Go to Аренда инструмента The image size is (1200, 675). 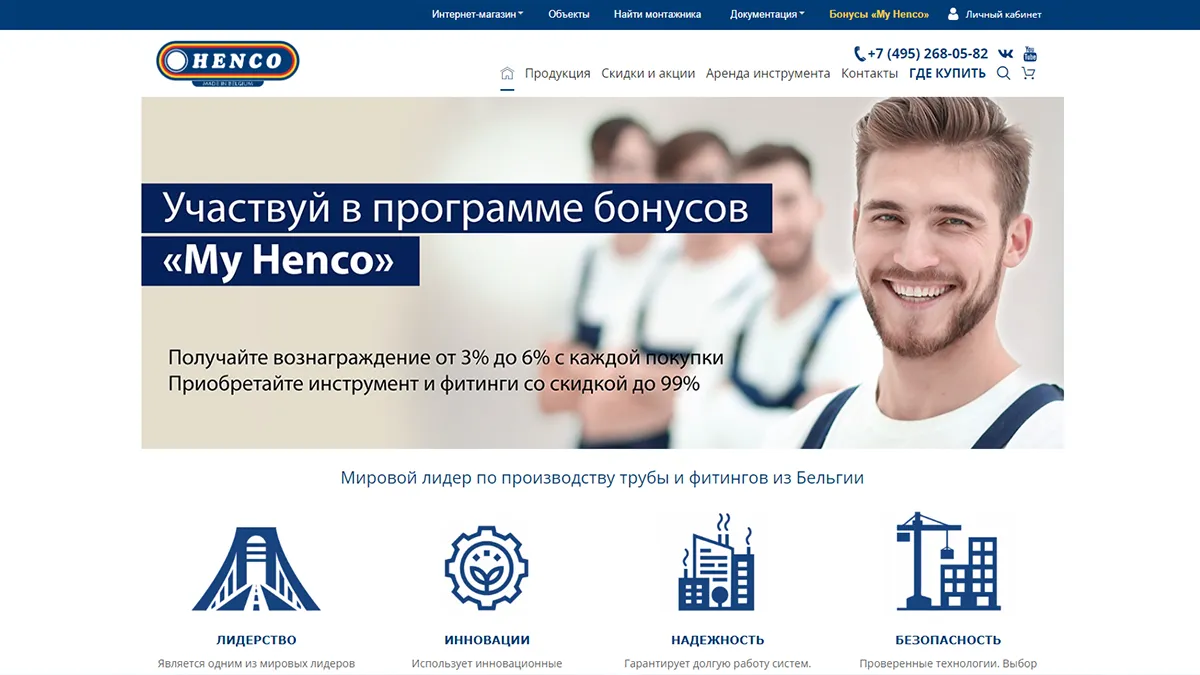point(768,73)
